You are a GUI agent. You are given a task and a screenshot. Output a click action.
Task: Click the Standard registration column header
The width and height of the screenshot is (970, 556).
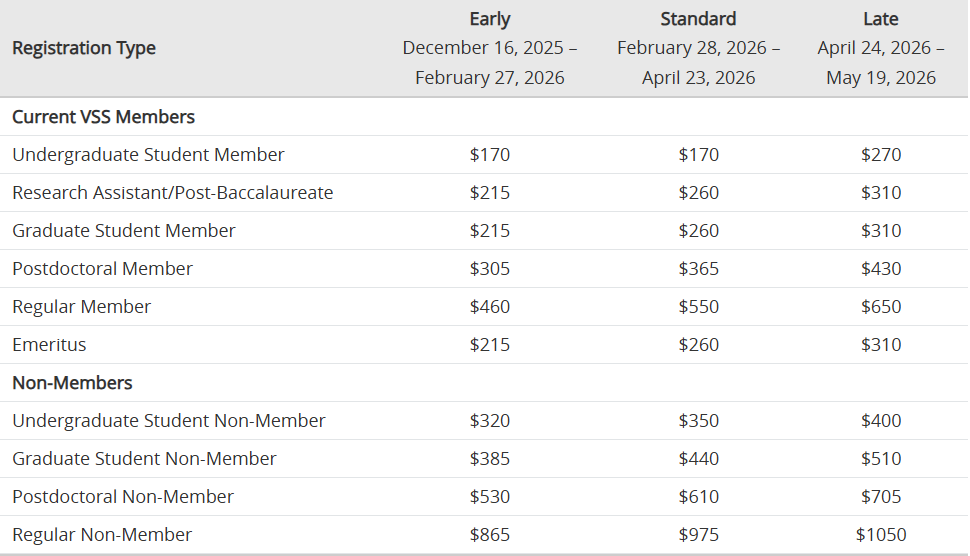698,19
